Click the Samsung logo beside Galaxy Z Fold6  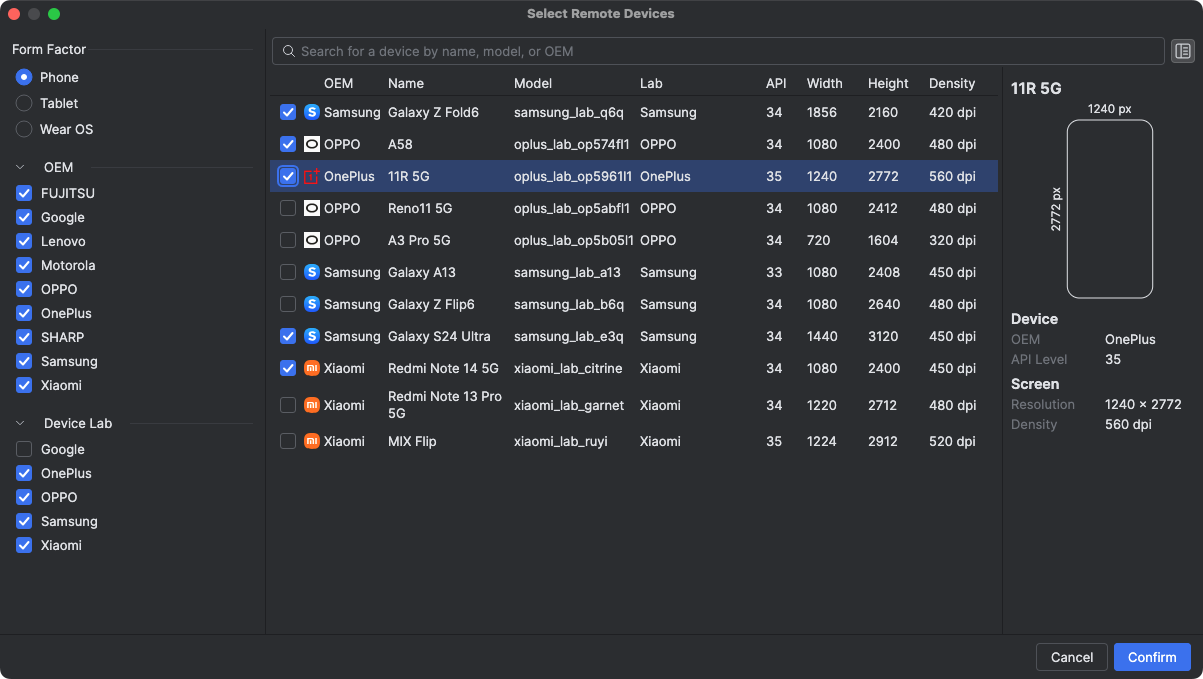(x=312, y=113)
